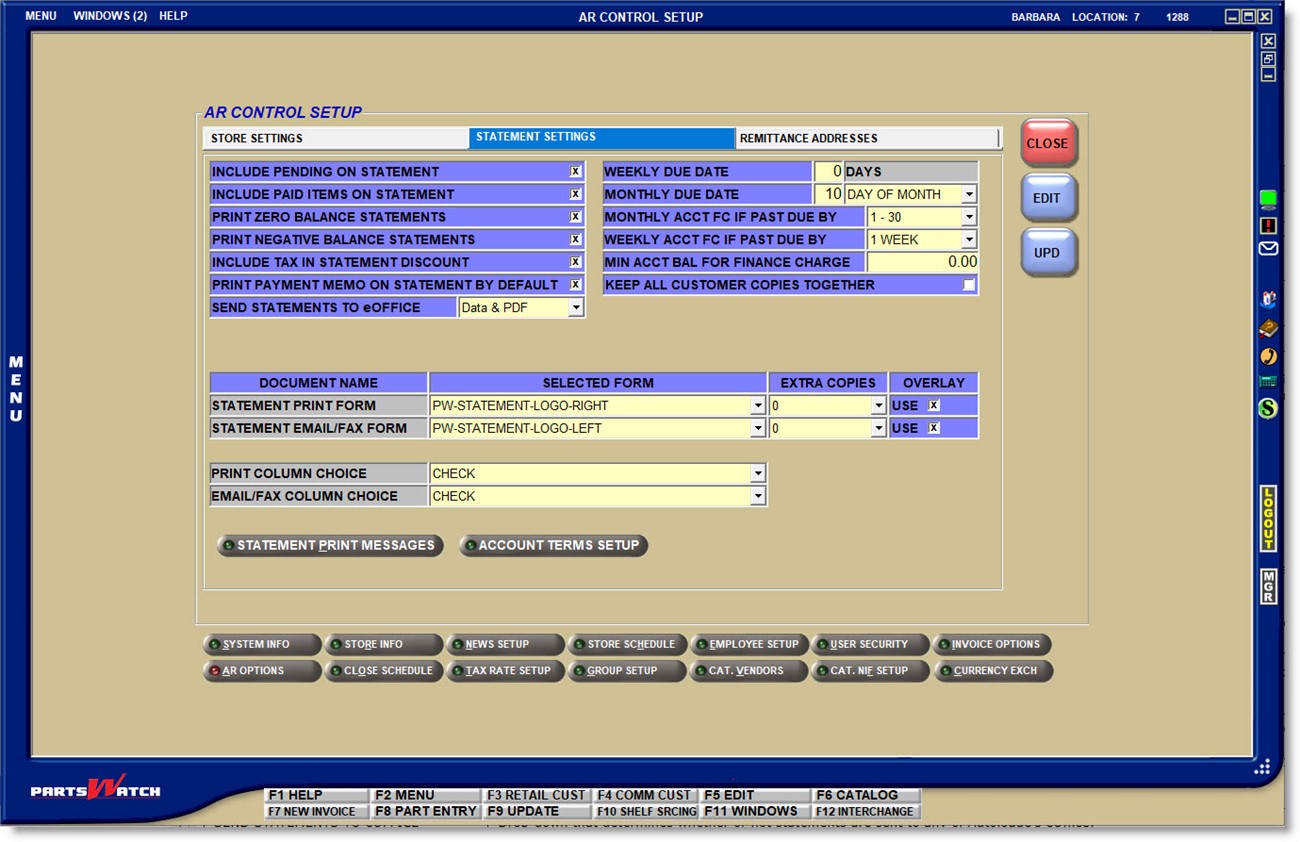Click the MGR icon in right sidebar
The height and width of the screenshot is (842, 1300).
pyautogui.click(x=1268, y=586)
